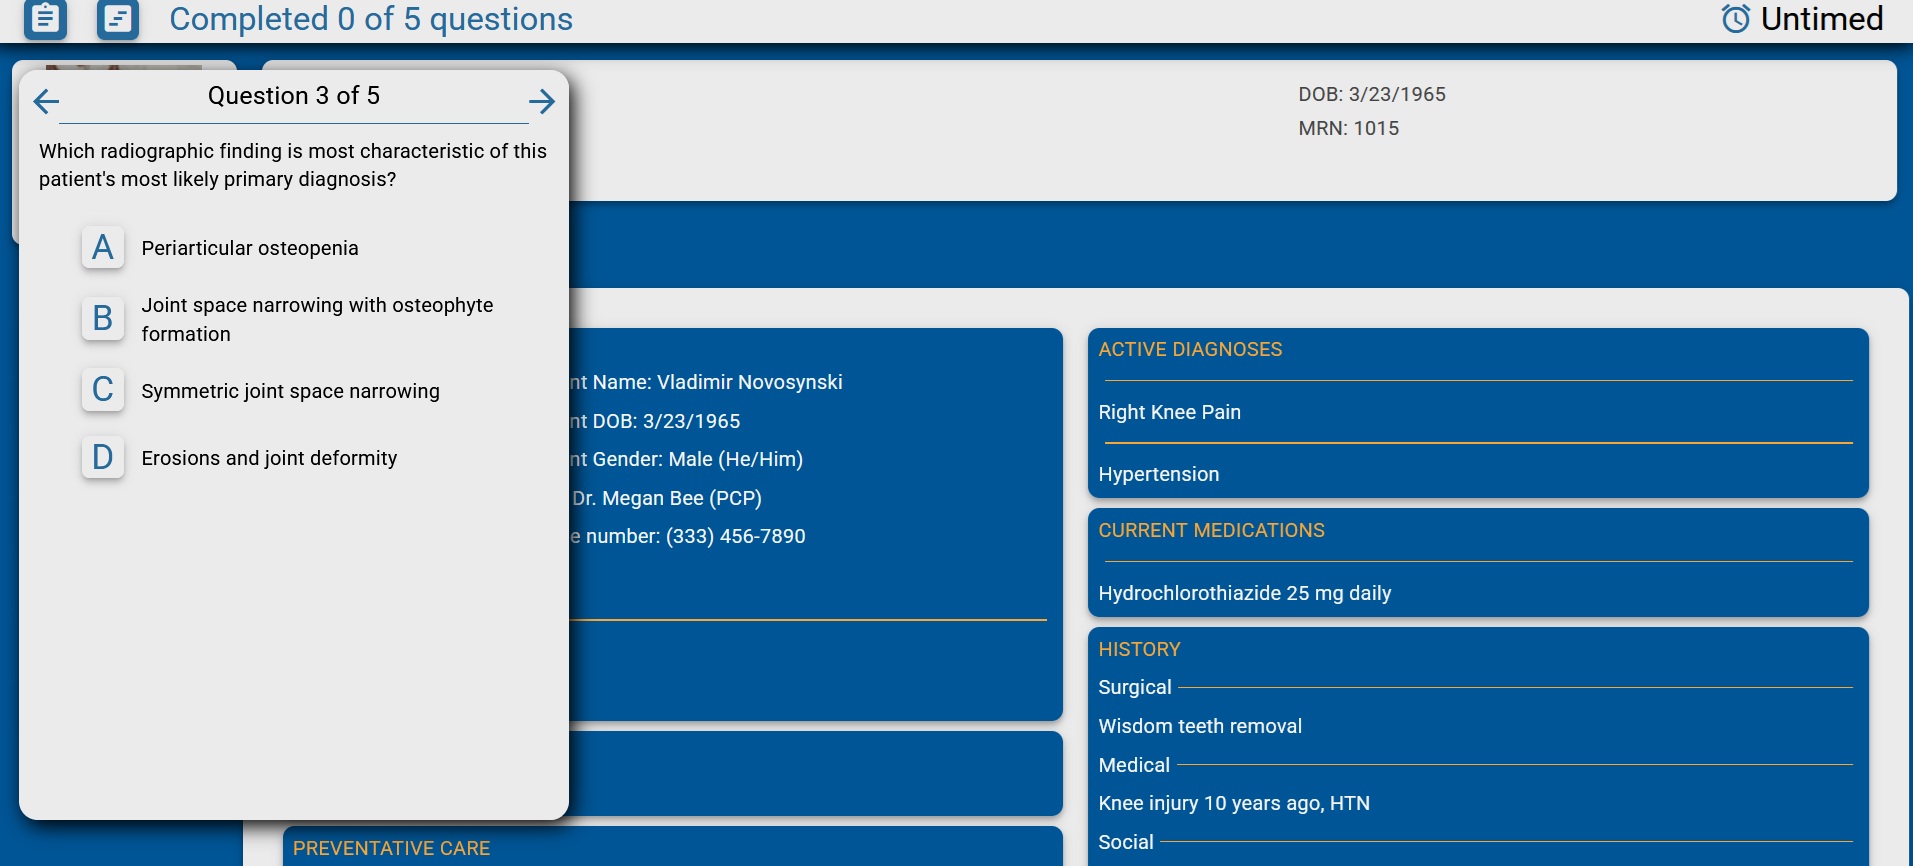Click the Gender: Male (He/Him) line
The width and height of the screenshot is (1913, 866).
click(686, 459)
